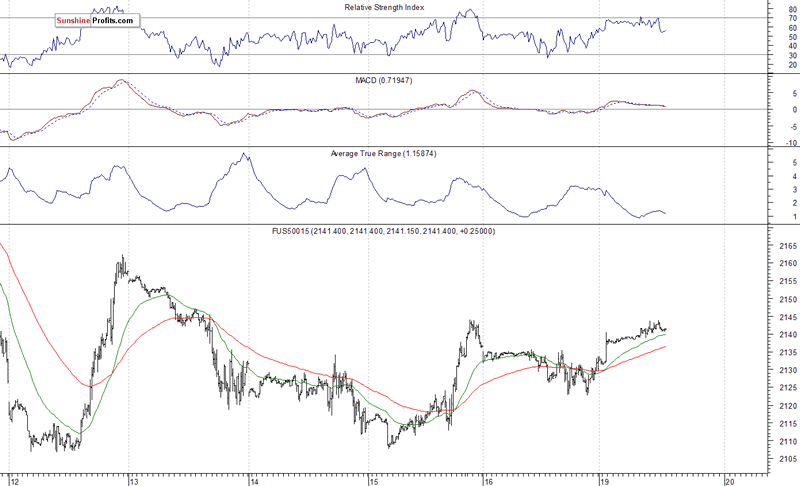800x486 pixels.
Task: Select the Relative Strength Index panel title
Action: tap(383, 8)
